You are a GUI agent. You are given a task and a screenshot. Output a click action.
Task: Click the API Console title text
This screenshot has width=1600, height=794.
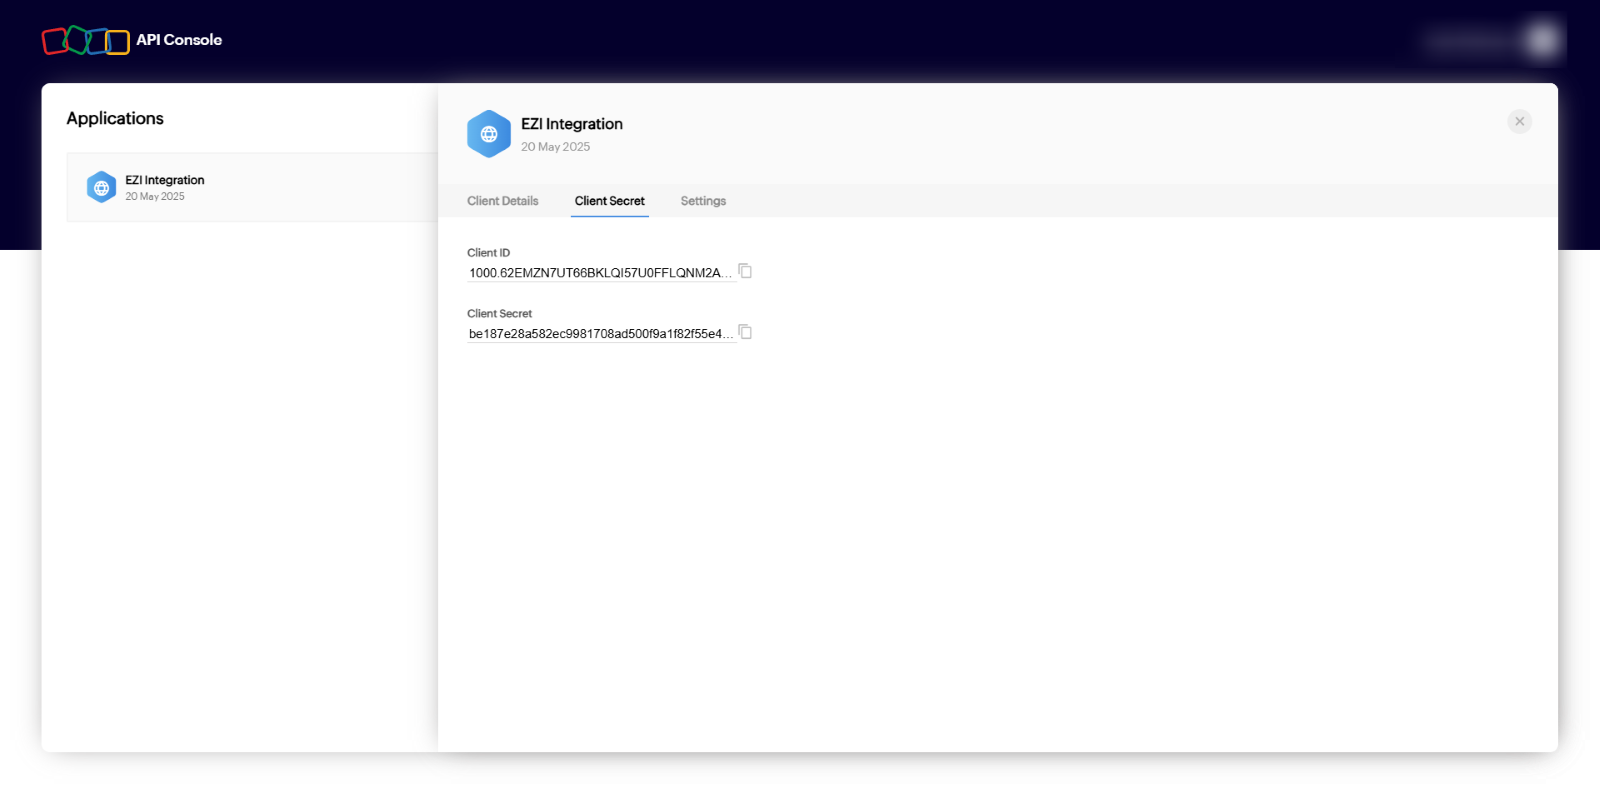179,40
